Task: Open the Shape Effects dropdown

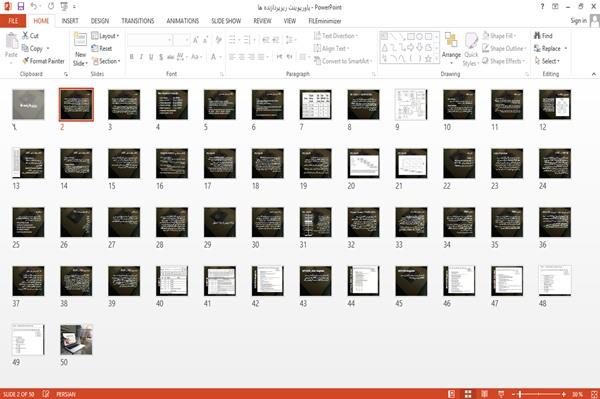Action: click(x=504, y=61)
